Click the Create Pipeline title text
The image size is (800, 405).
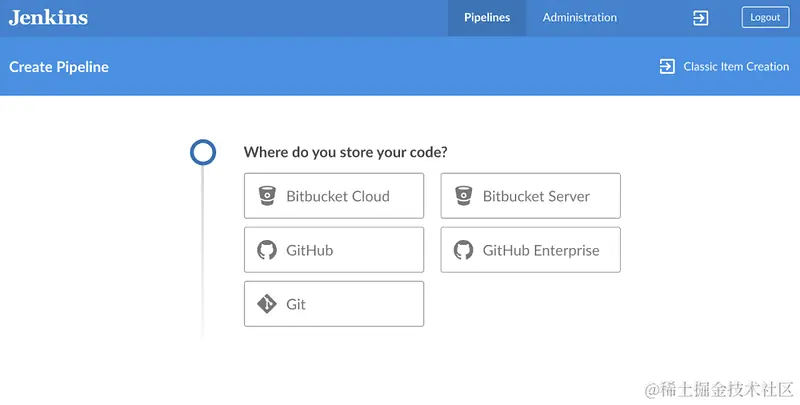coord(59,67)
